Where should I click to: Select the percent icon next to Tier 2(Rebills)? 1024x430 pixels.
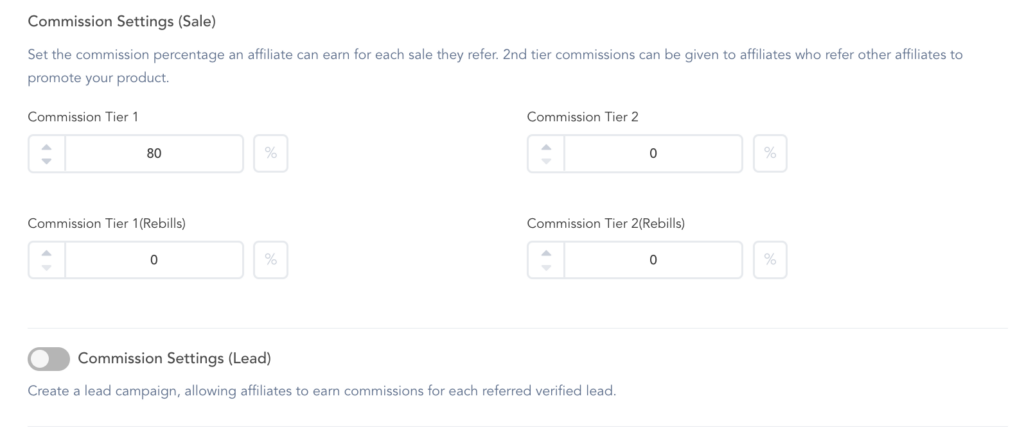click(769, 260)
